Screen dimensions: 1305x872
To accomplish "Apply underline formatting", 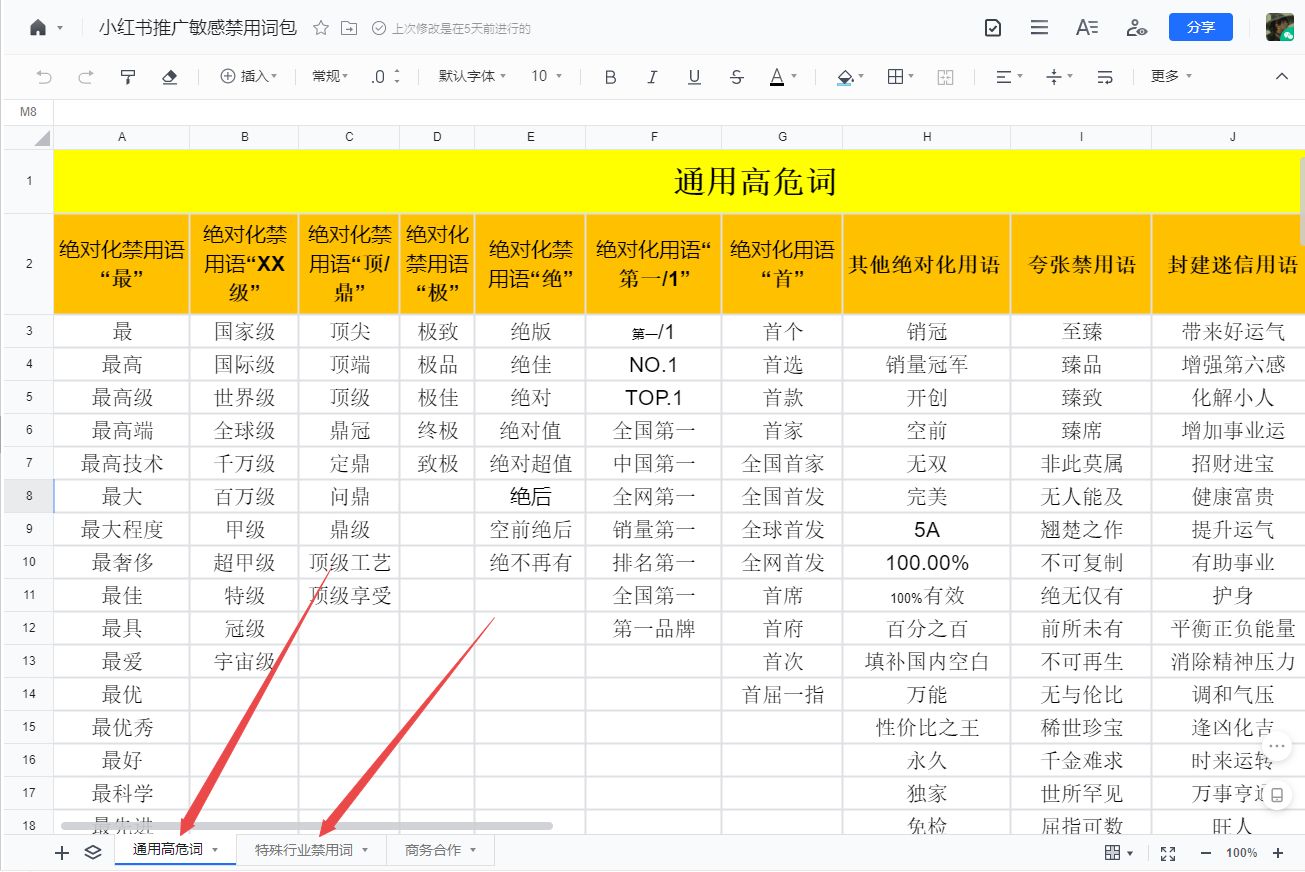I will pyautogui.click(x=694, y=75).
